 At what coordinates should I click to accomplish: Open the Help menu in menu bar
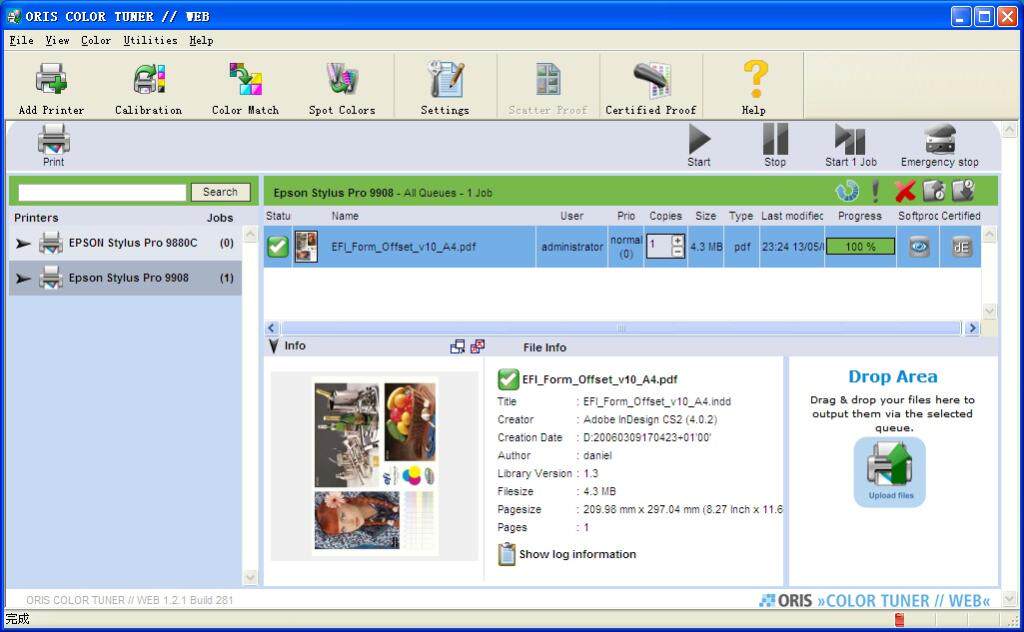click(201, 40)
